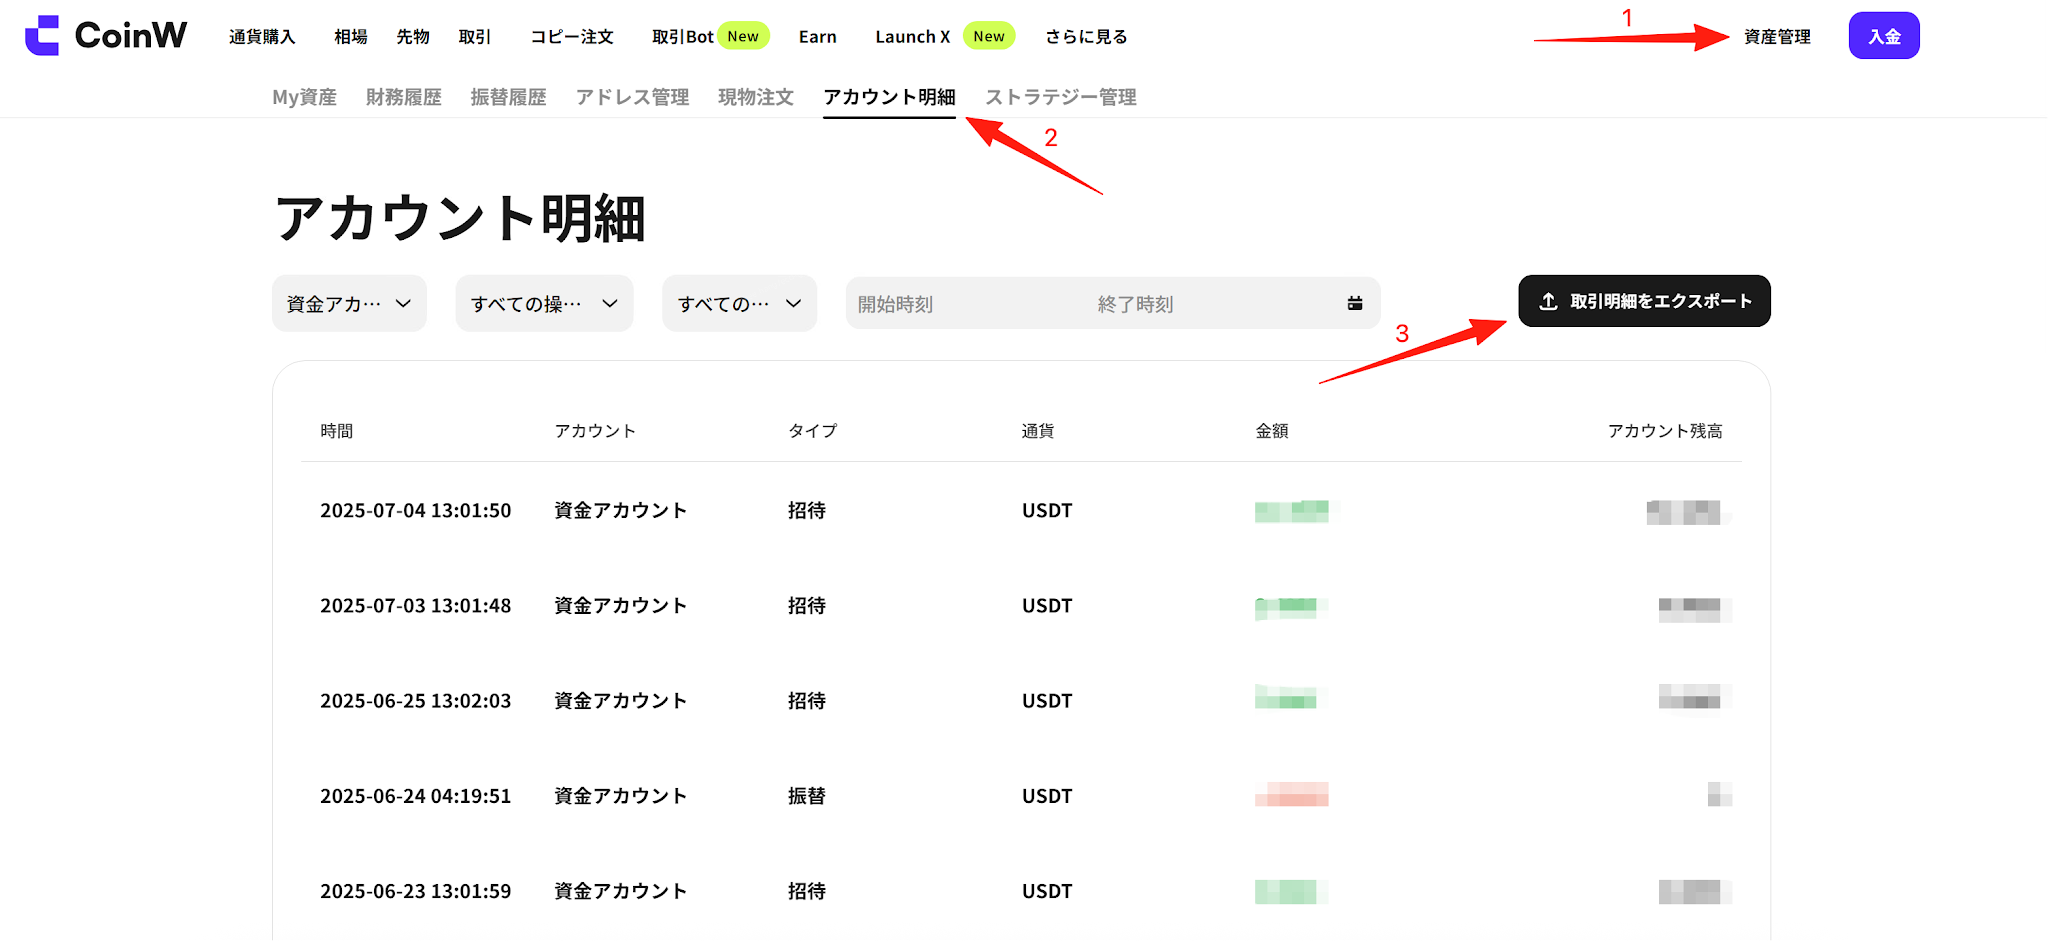Click the 入金 deposit button
The image size is (2048, 941).
(1884, 36)
